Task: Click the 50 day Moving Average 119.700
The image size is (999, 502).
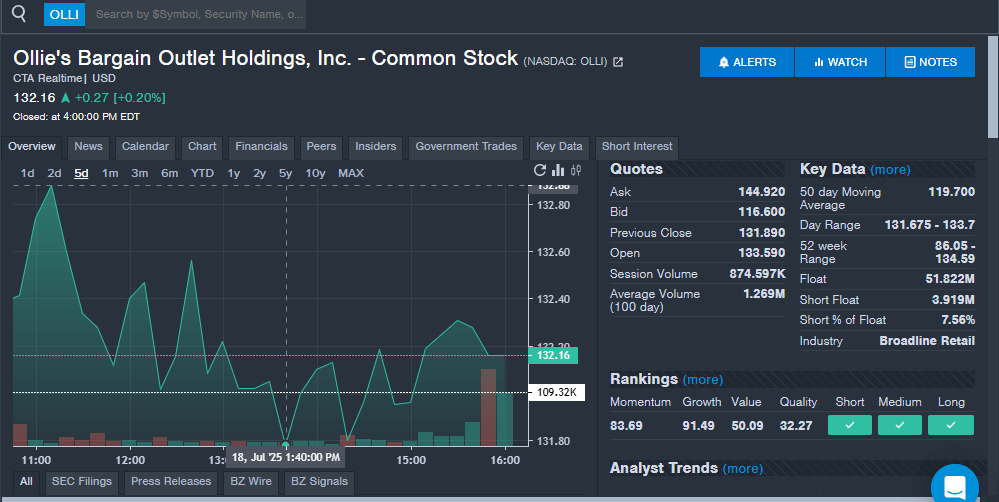Action: coord(951,192)
